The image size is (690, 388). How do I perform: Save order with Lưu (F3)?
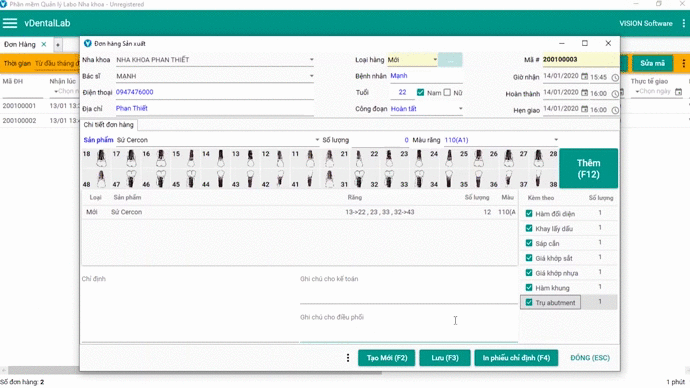[445, 358]
